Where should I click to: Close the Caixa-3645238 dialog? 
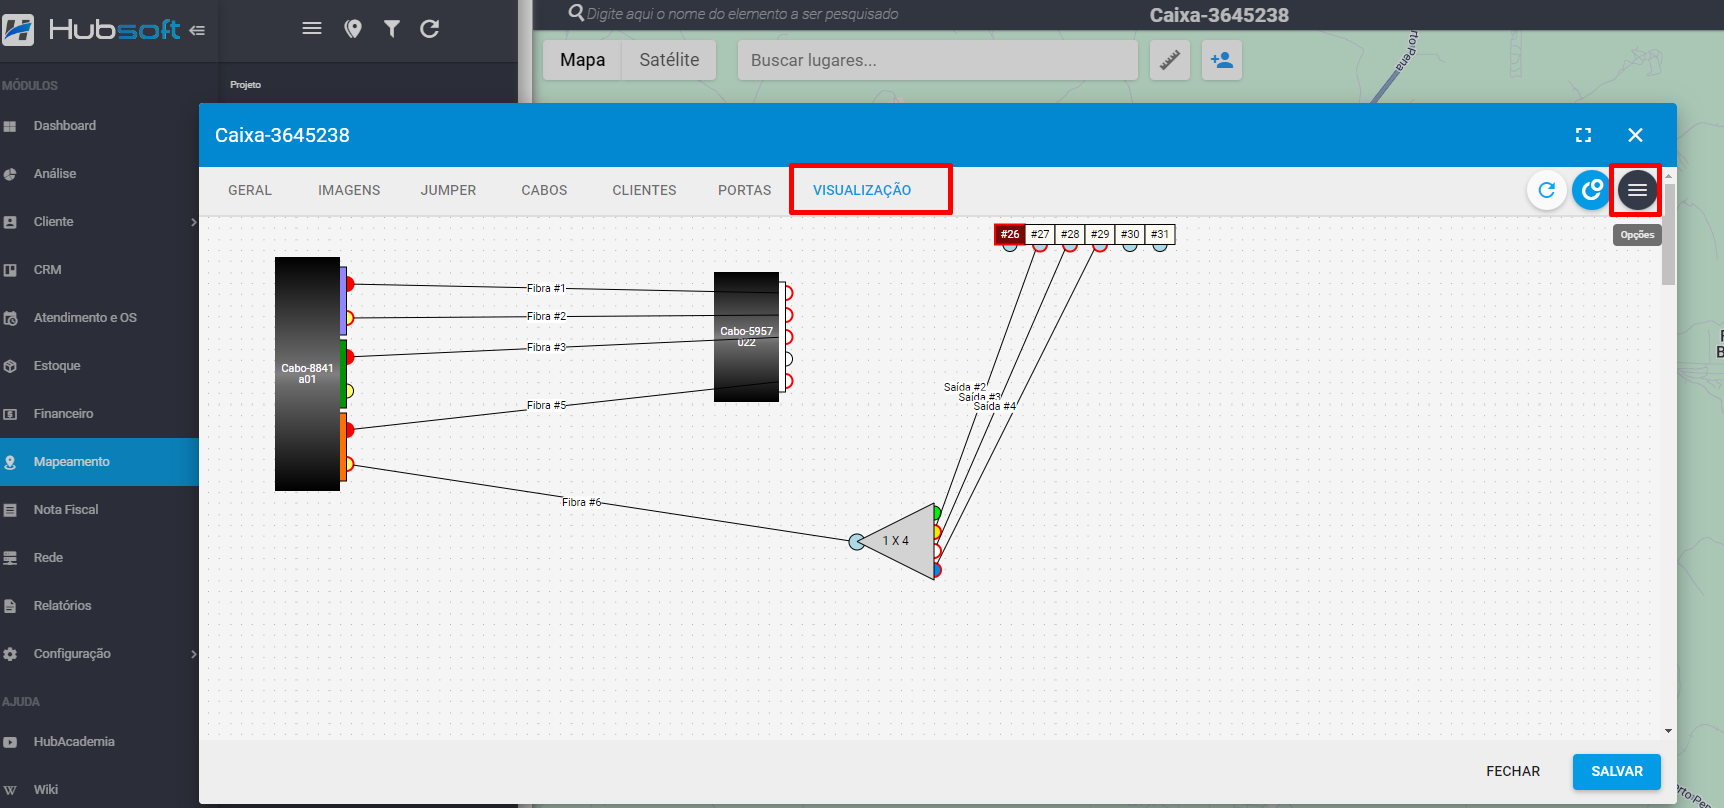pos(1635,135)
